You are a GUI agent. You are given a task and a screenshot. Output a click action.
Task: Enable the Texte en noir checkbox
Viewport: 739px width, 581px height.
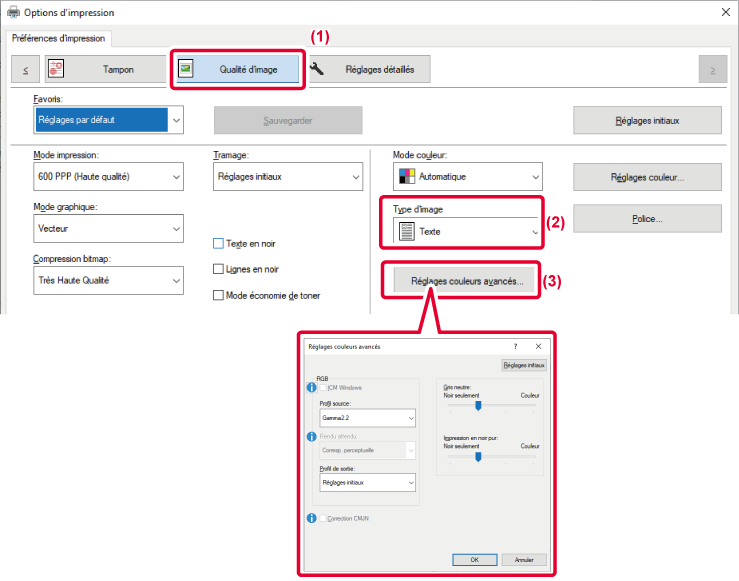[x=218, y=244]
